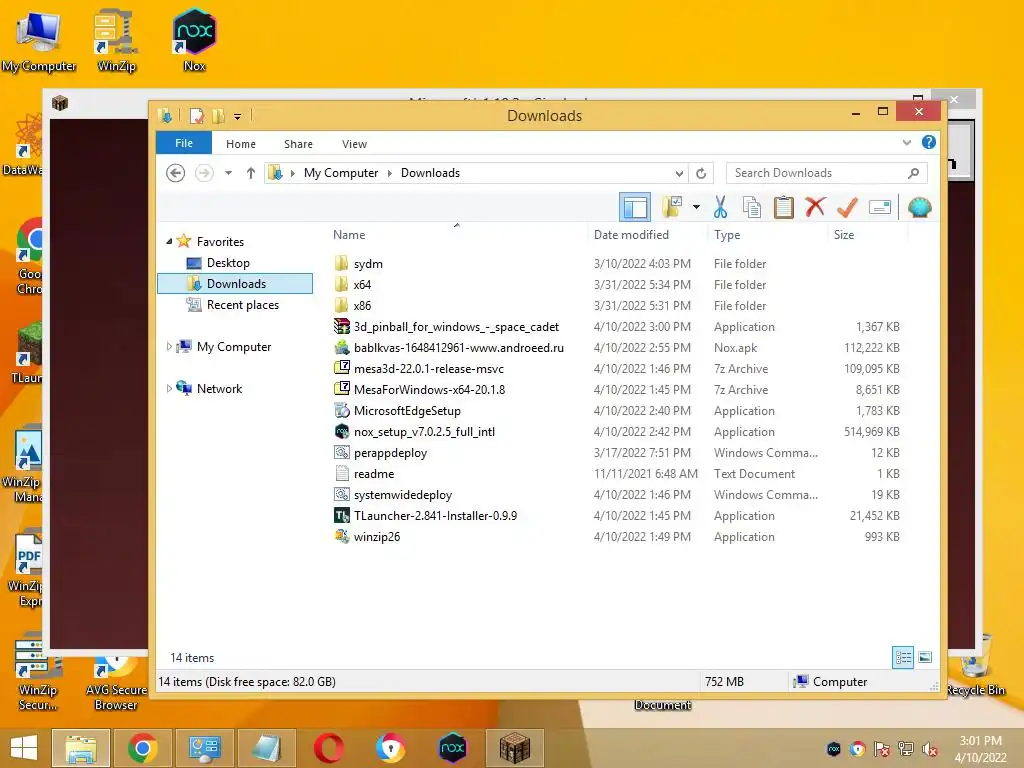Open dropdown arrow beside folder options icon
The width and height of the screenshot is (1024, 768).
696,208
